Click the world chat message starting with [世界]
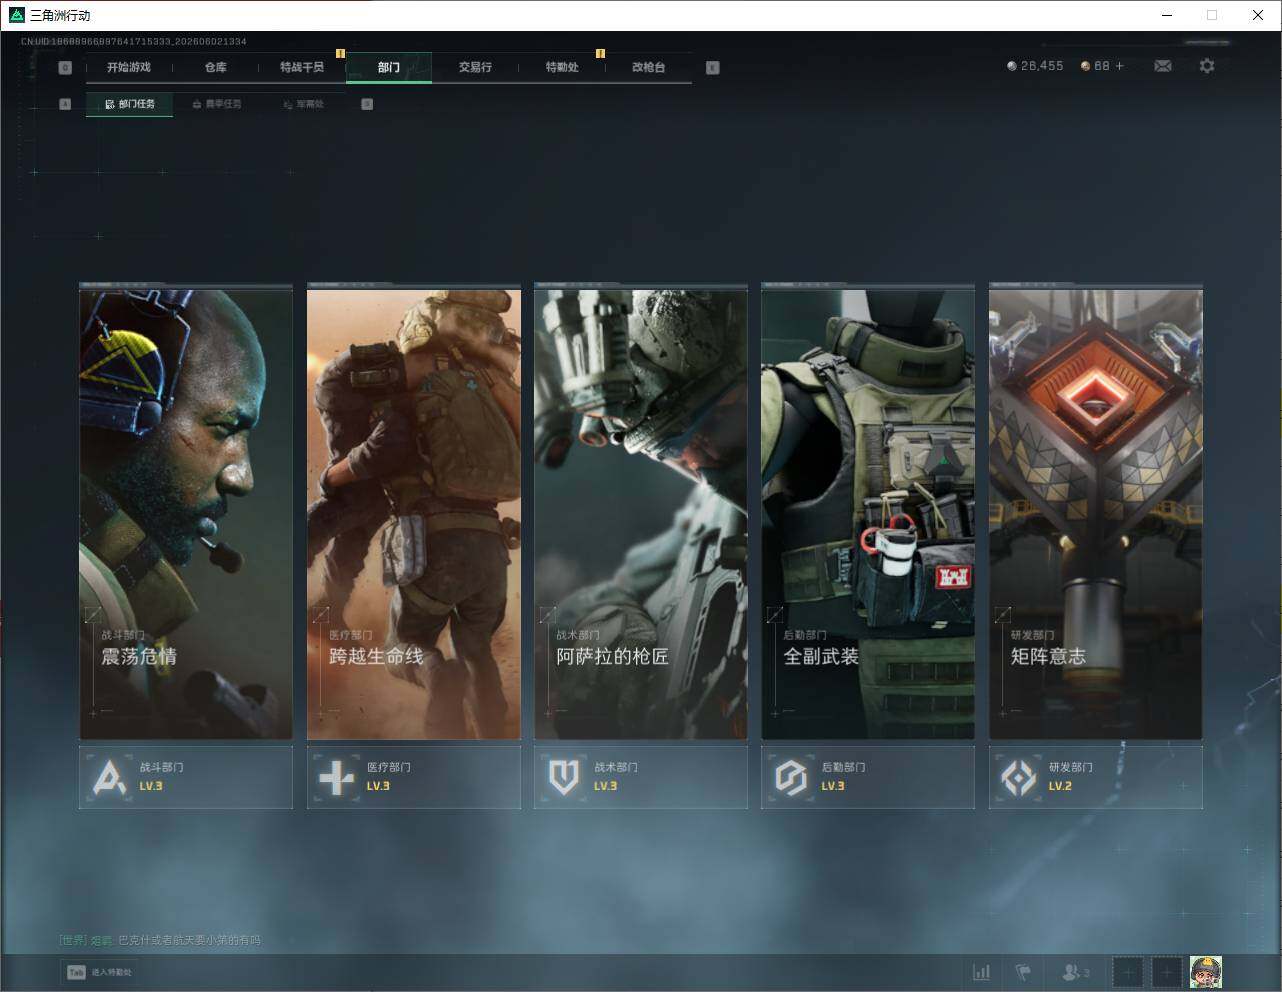 click(x=160, y=940)
